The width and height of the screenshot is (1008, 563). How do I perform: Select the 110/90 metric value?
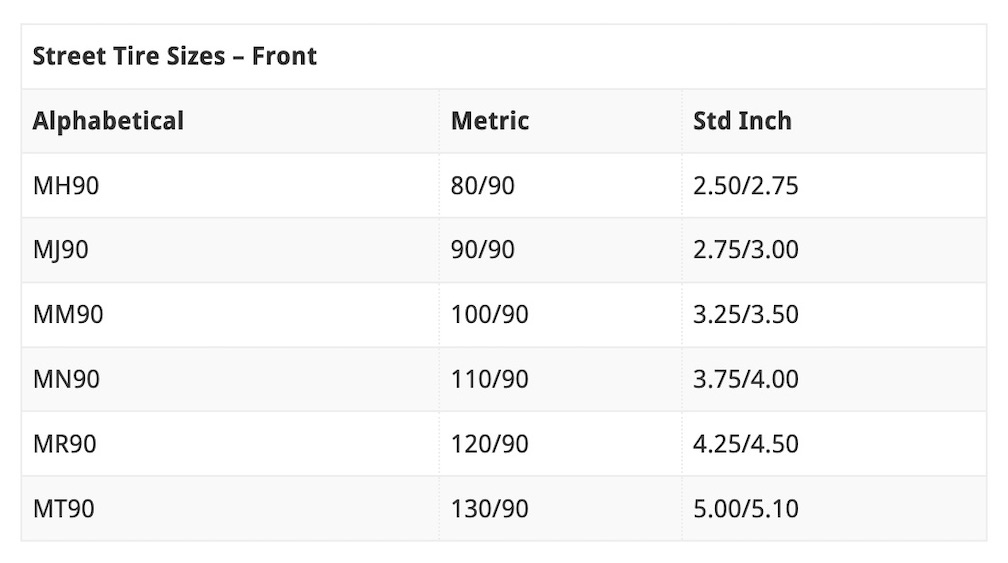point(490,379)
